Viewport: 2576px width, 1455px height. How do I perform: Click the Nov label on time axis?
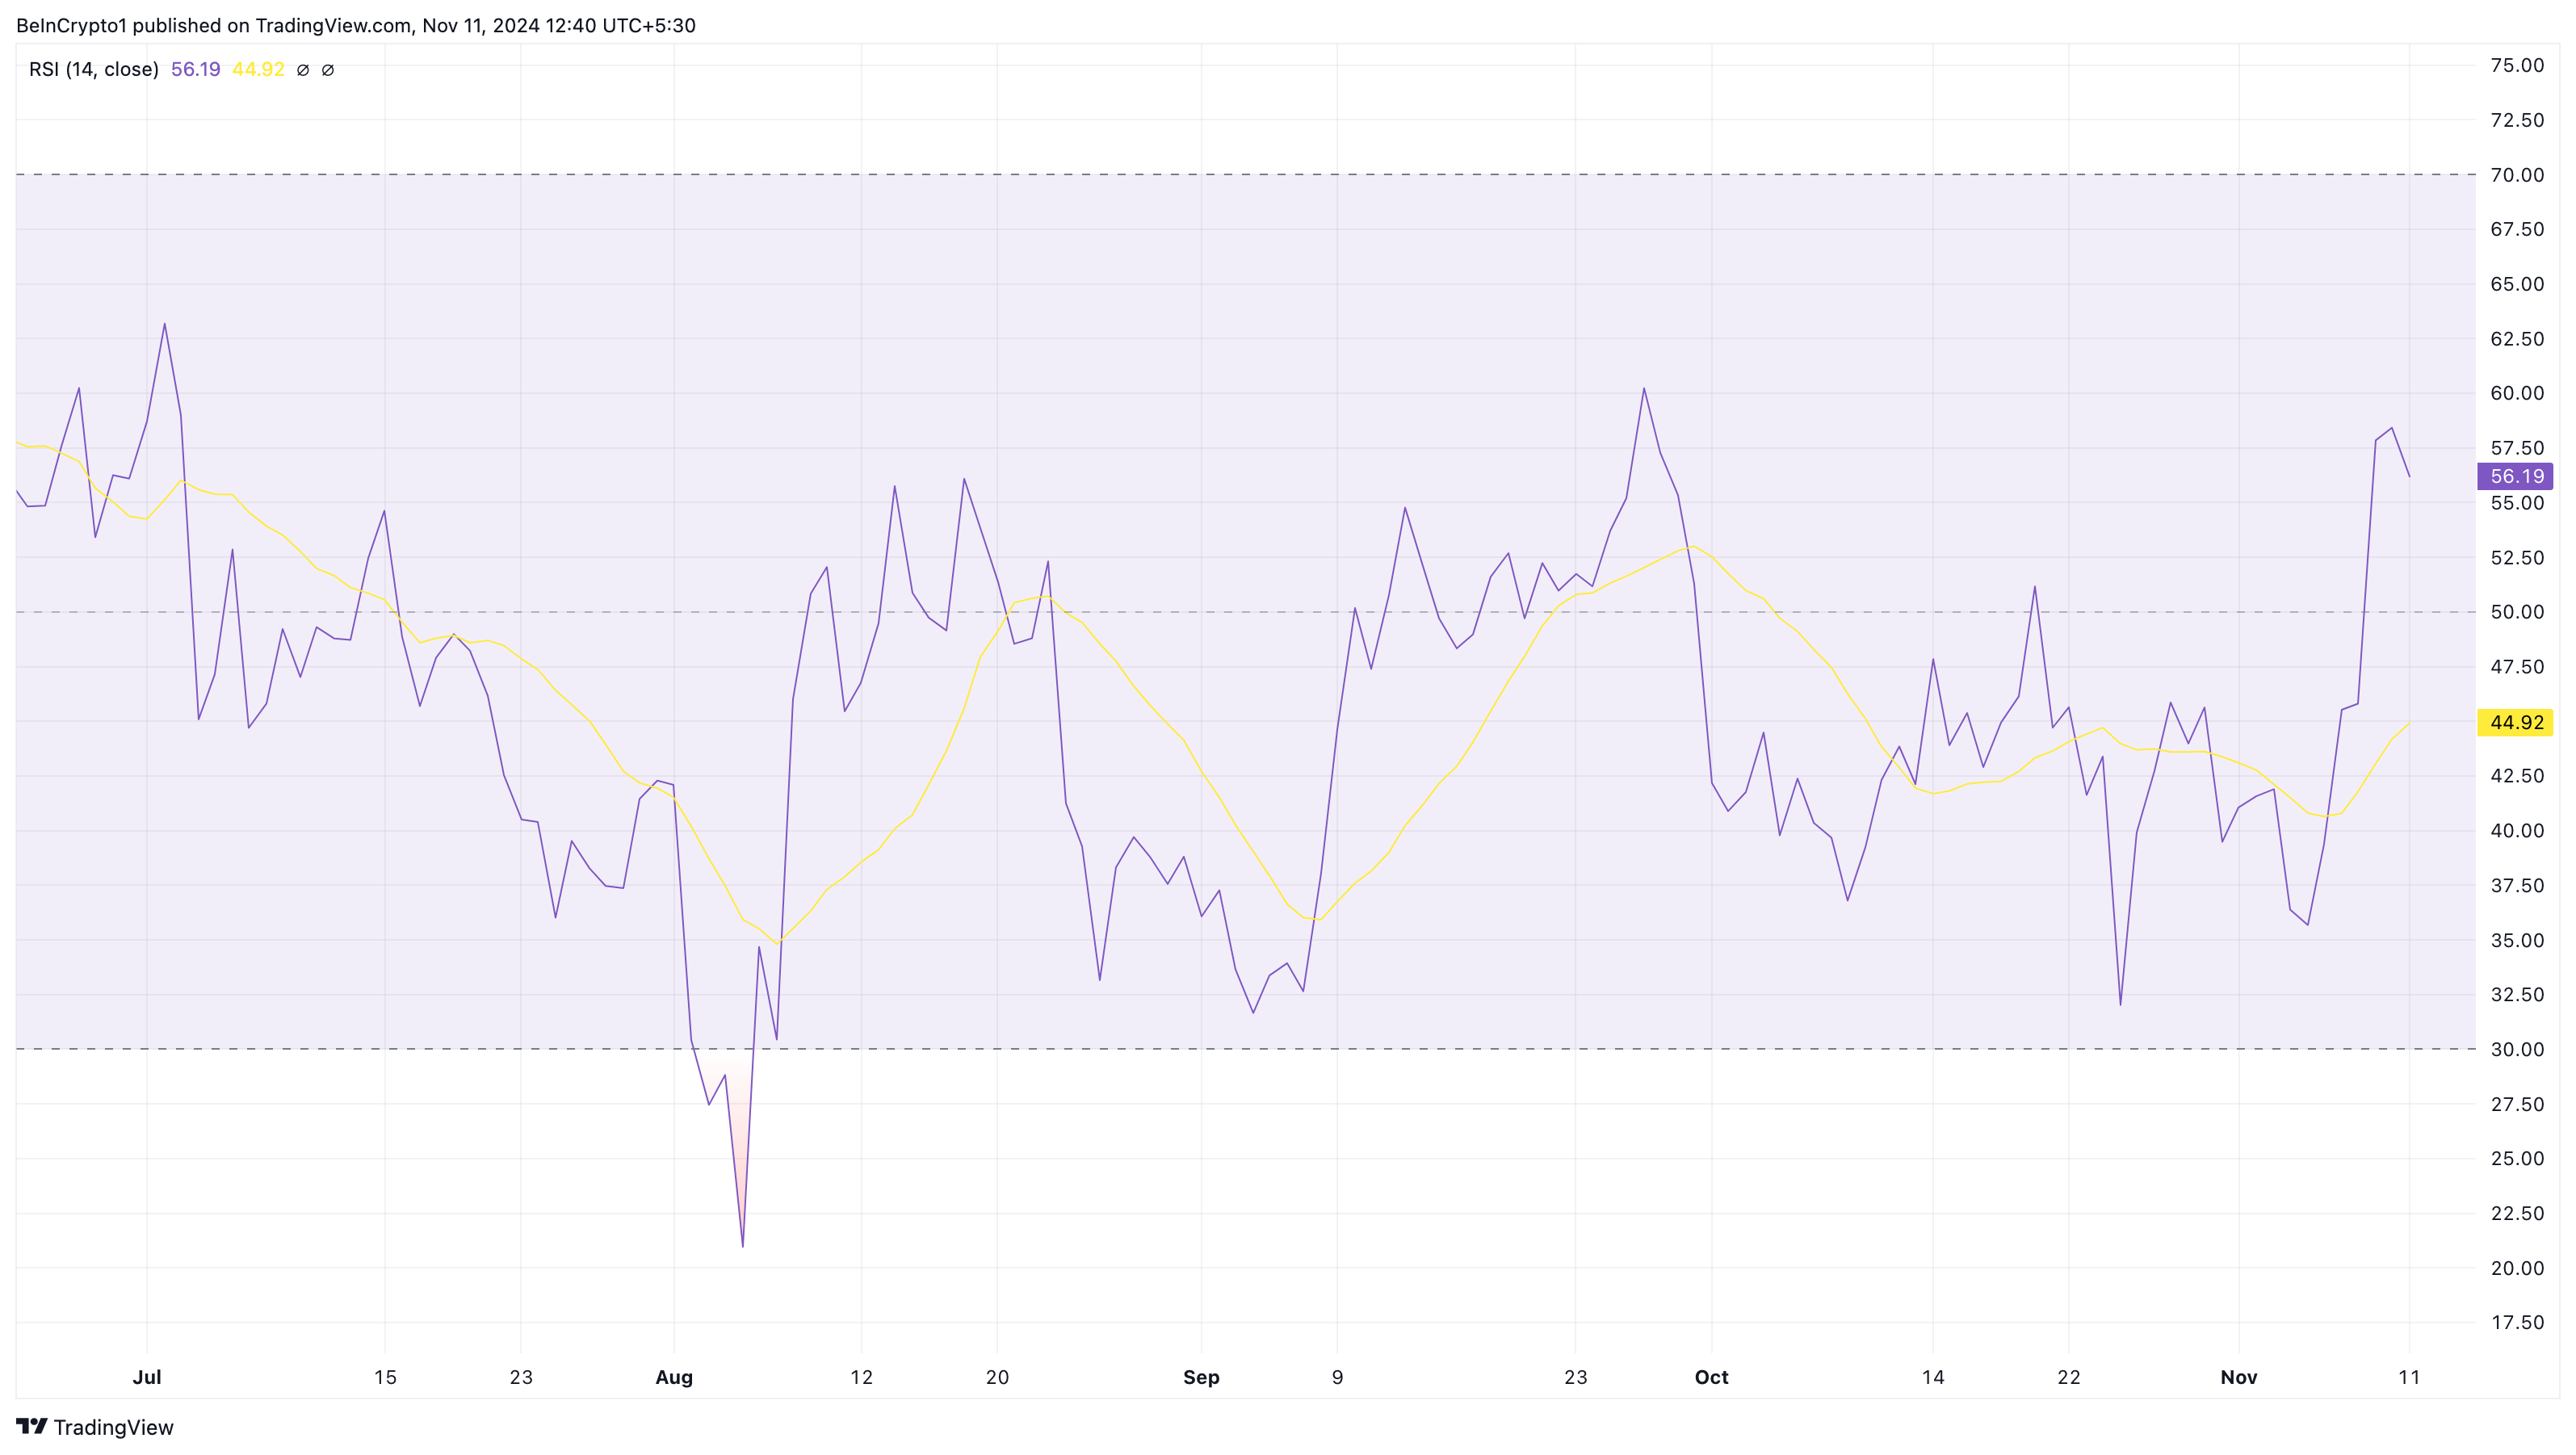pos(2238,1377)
